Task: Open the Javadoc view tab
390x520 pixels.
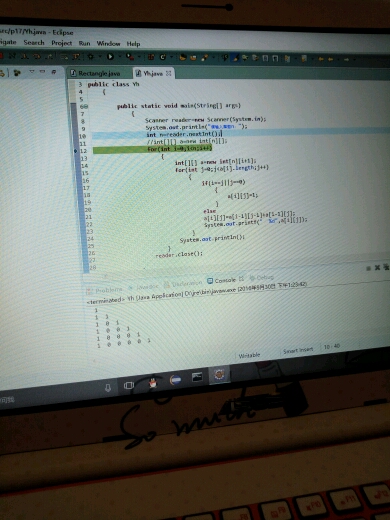Action: 144,287
